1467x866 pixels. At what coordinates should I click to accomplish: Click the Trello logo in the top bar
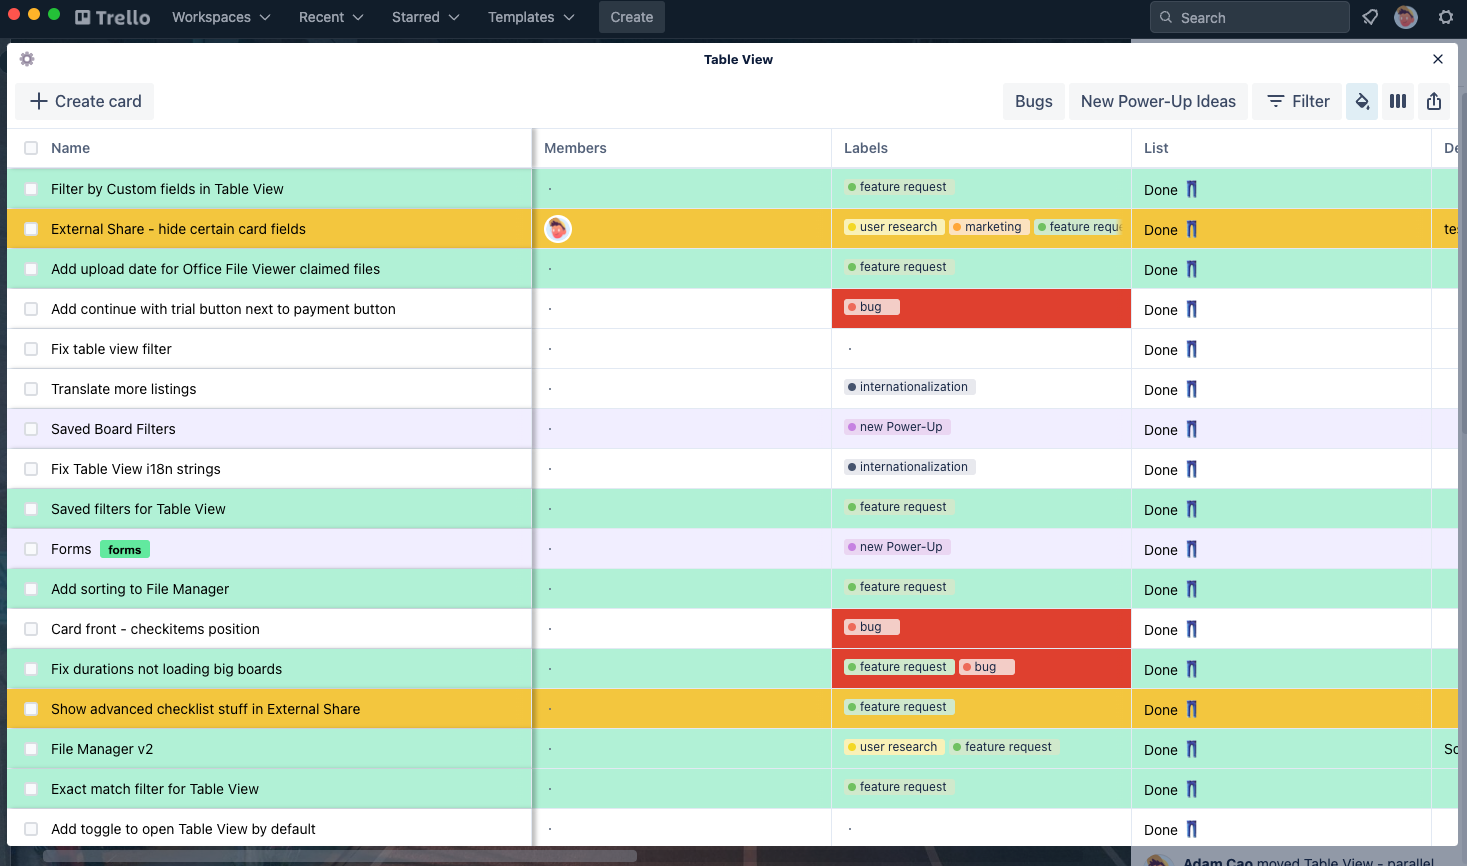[x=112, y=17]
